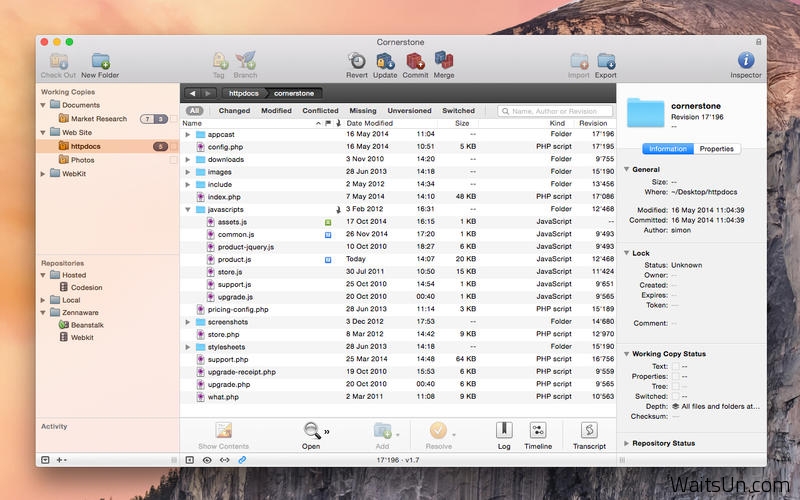The width and height of the screenshot is (800, 500).
Task: Filter by Changed files
Action: 234,111
